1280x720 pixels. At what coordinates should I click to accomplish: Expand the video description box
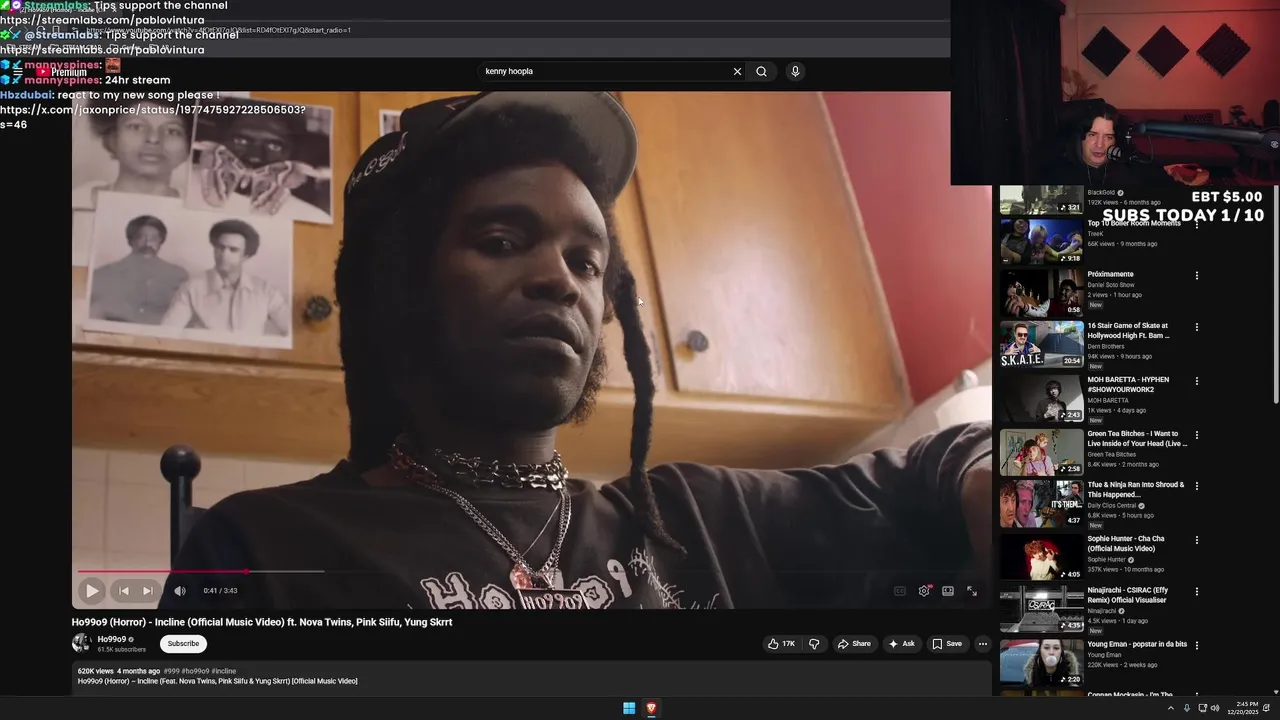pyautogui.click(x=531, y=677)
